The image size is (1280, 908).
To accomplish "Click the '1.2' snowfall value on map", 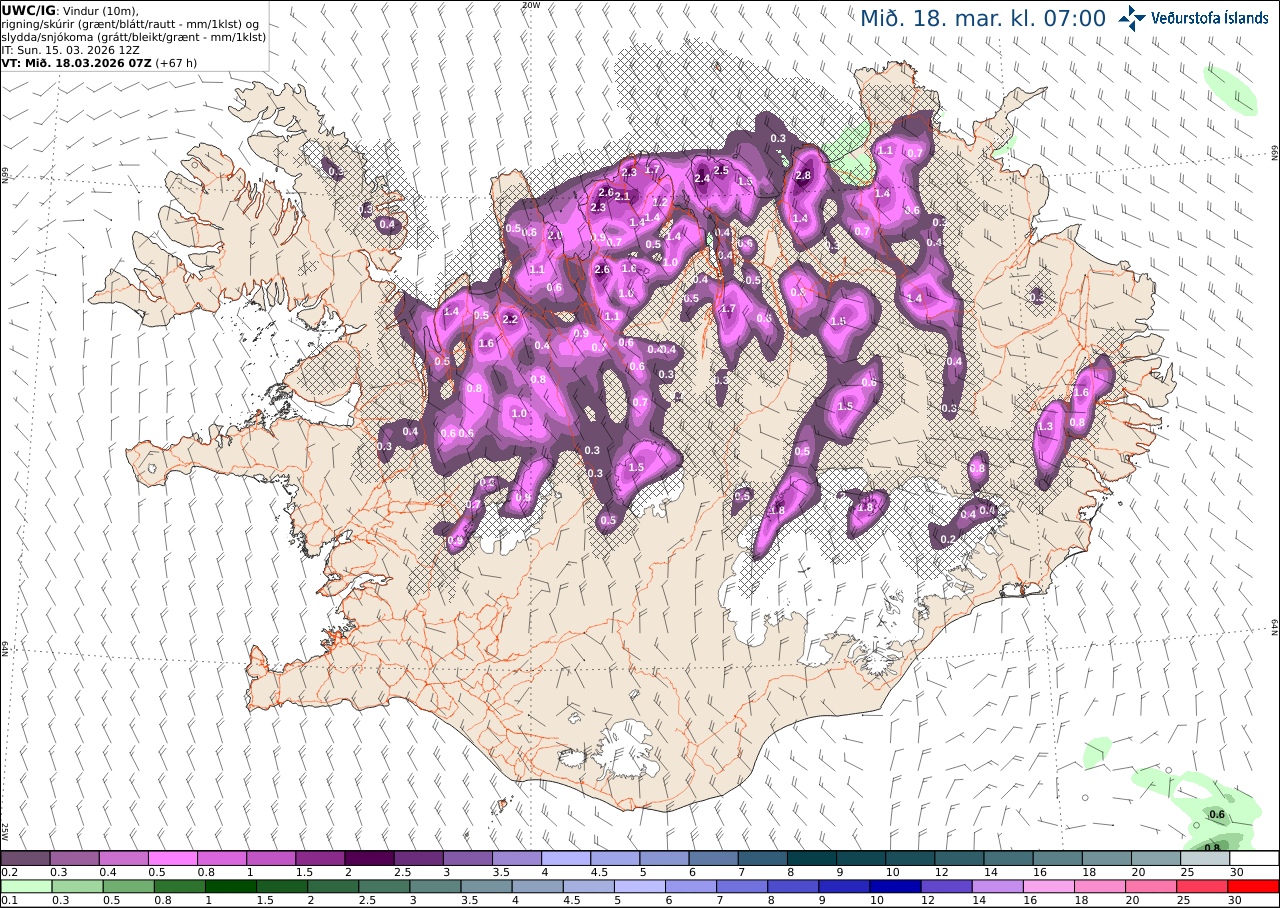I will pos(659,202).
